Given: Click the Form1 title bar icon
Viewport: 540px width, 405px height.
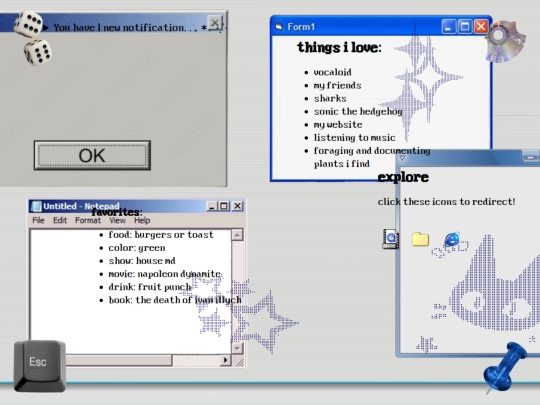Looking at the screenshot, I should [x=279, y=27].
